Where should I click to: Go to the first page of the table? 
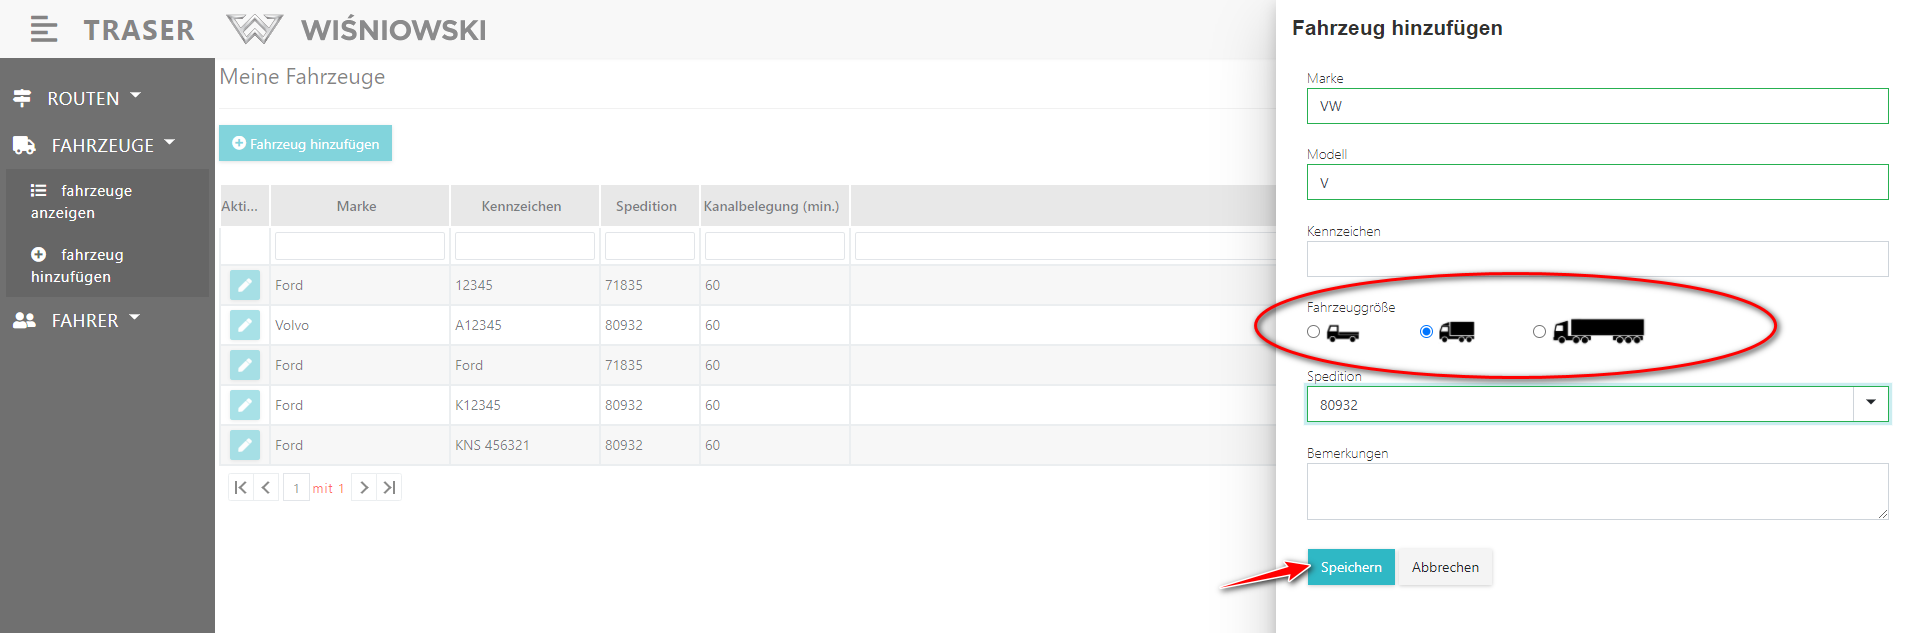tap(240, 488)
